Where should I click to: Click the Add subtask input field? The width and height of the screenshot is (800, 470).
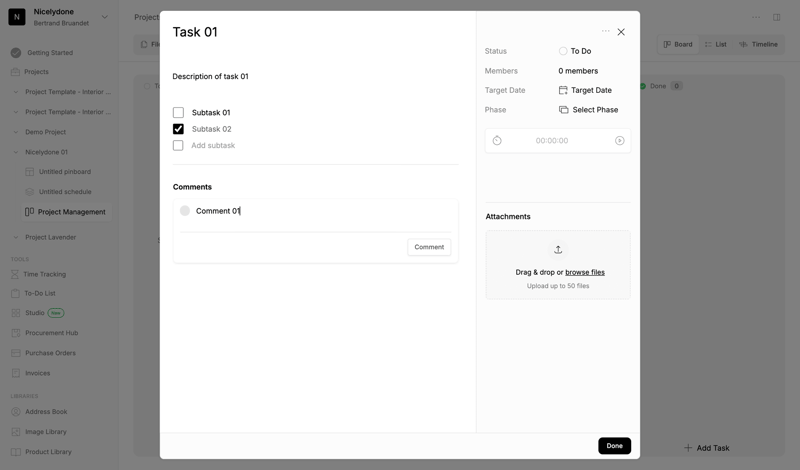tap(213, 145)
